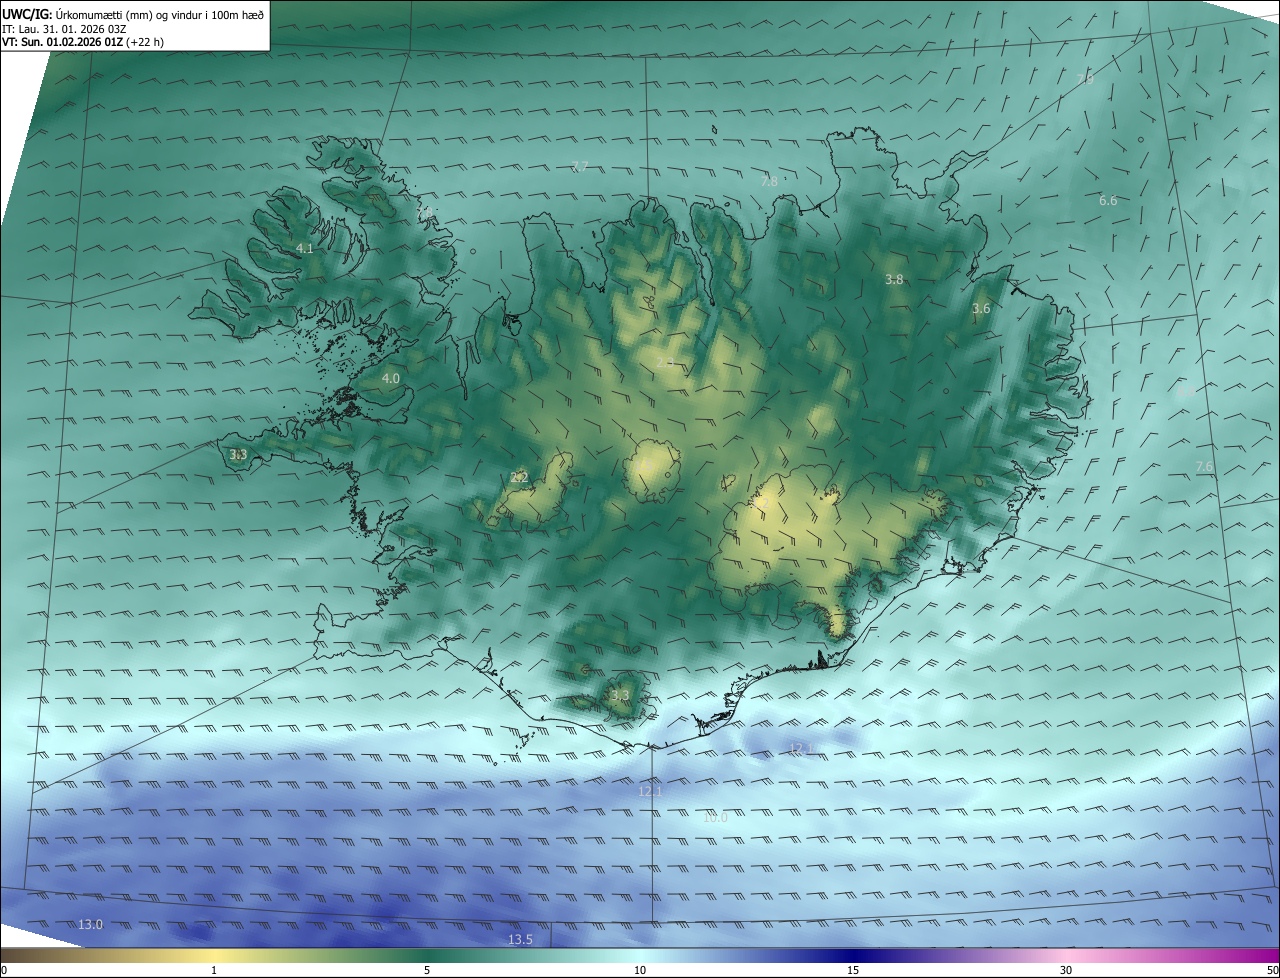Click the 4.0 value label on the map
Viewport: 1280px width, 978px height.
391,379
